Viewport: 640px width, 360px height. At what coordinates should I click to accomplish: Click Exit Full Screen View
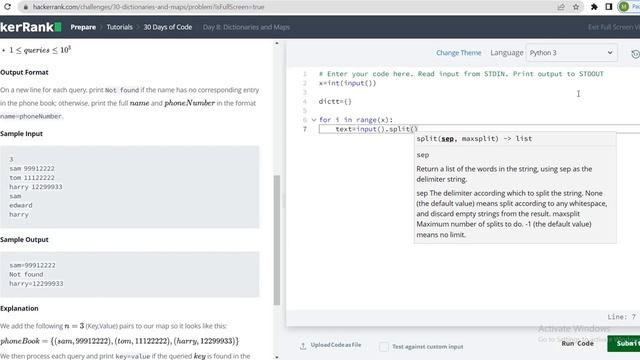point(614,27)
